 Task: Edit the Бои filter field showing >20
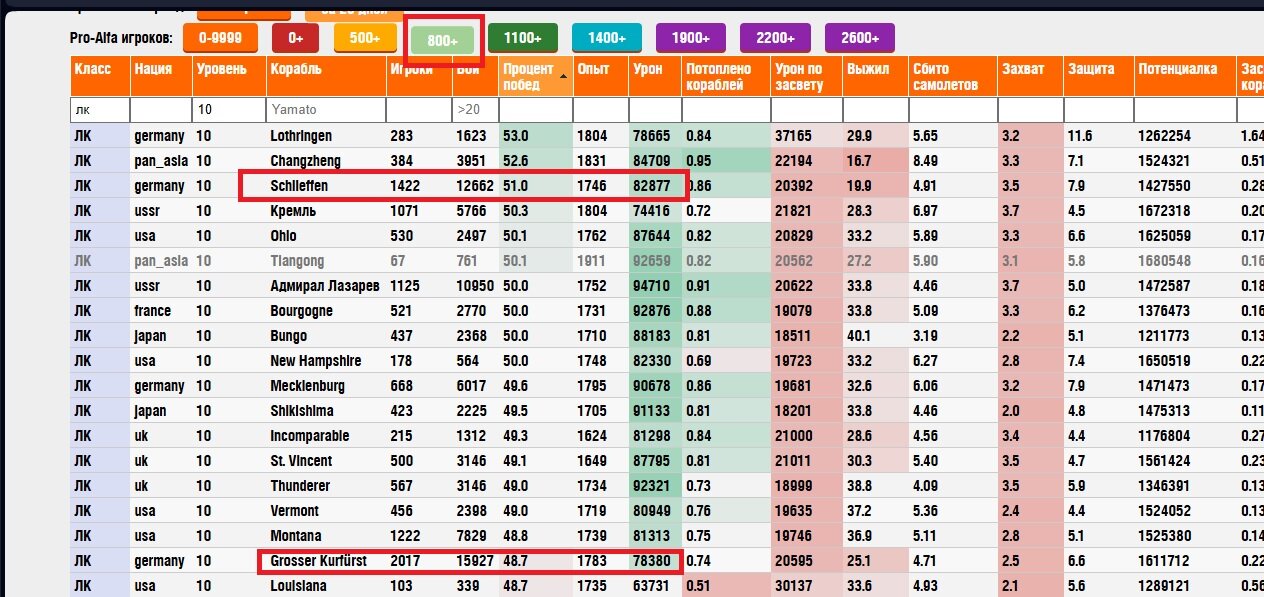pyautogui.click(x=473, y=110)
